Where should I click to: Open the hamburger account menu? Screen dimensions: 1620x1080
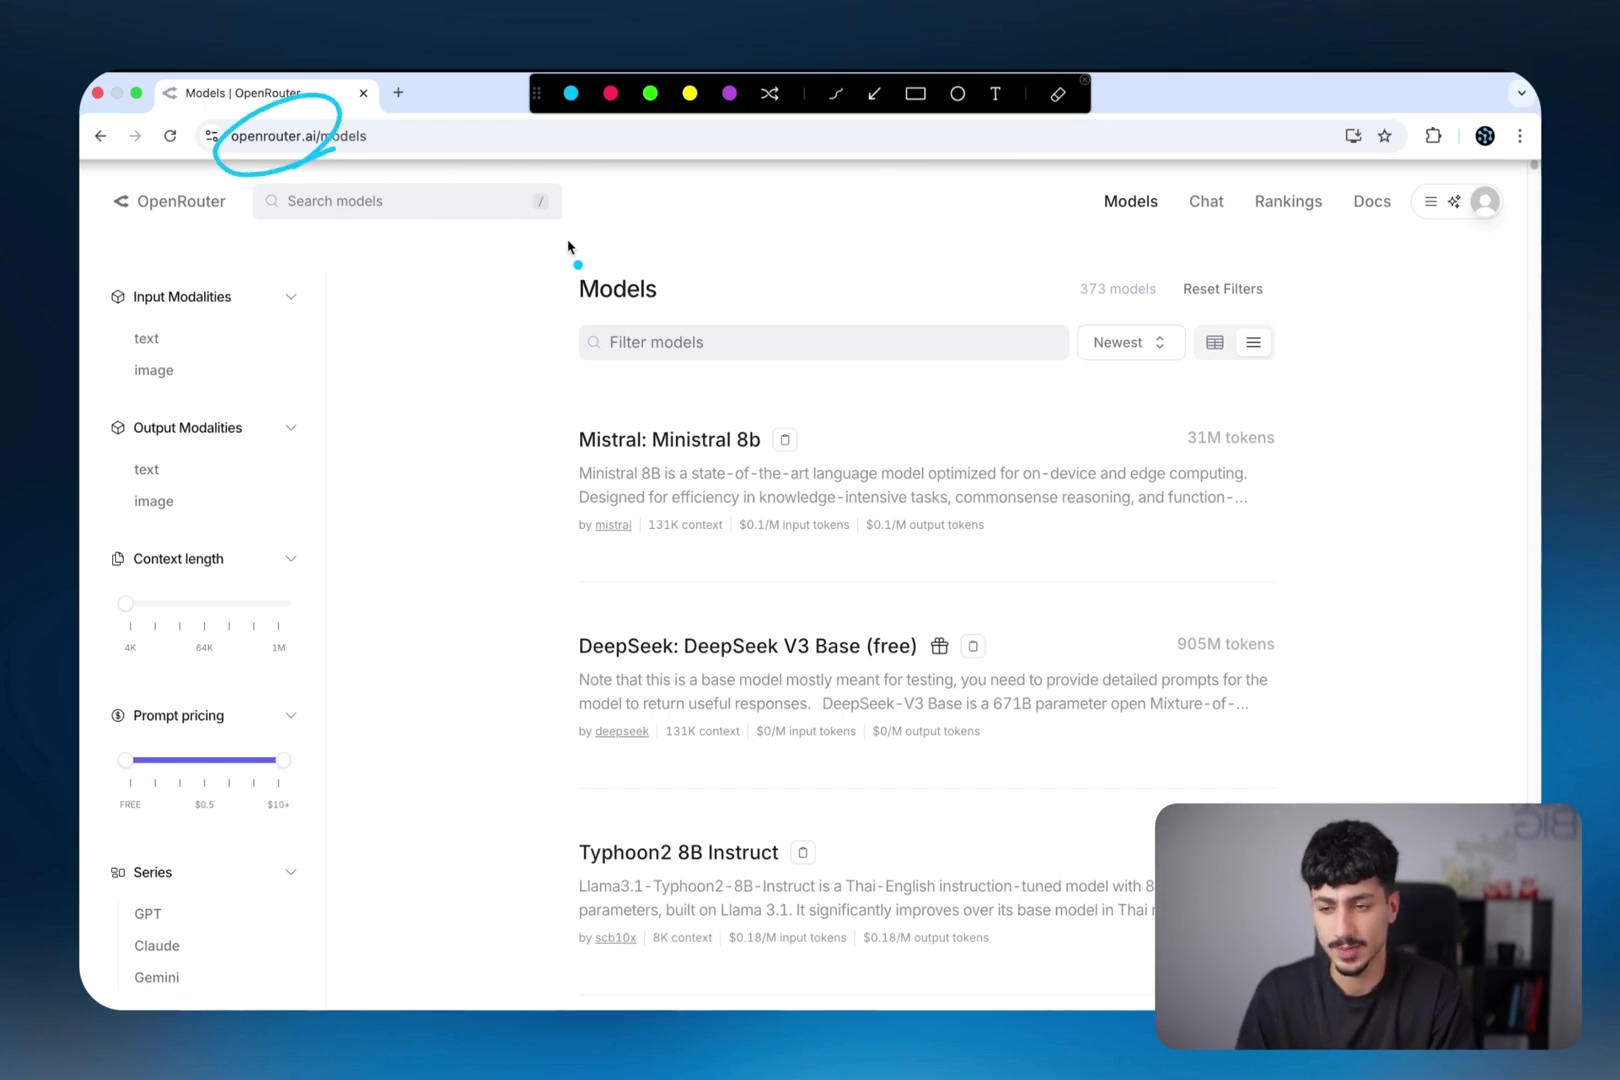(1431, 202)
